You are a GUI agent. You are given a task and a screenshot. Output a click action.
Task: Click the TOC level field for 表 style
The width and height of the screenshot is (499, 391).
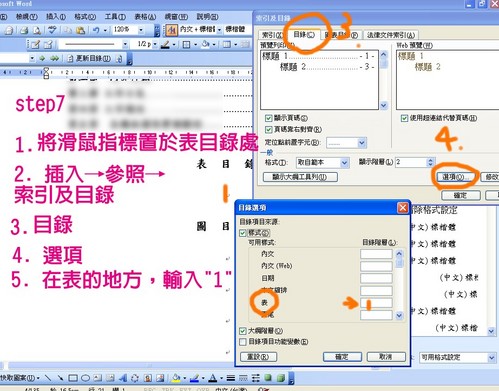point(376,303)
